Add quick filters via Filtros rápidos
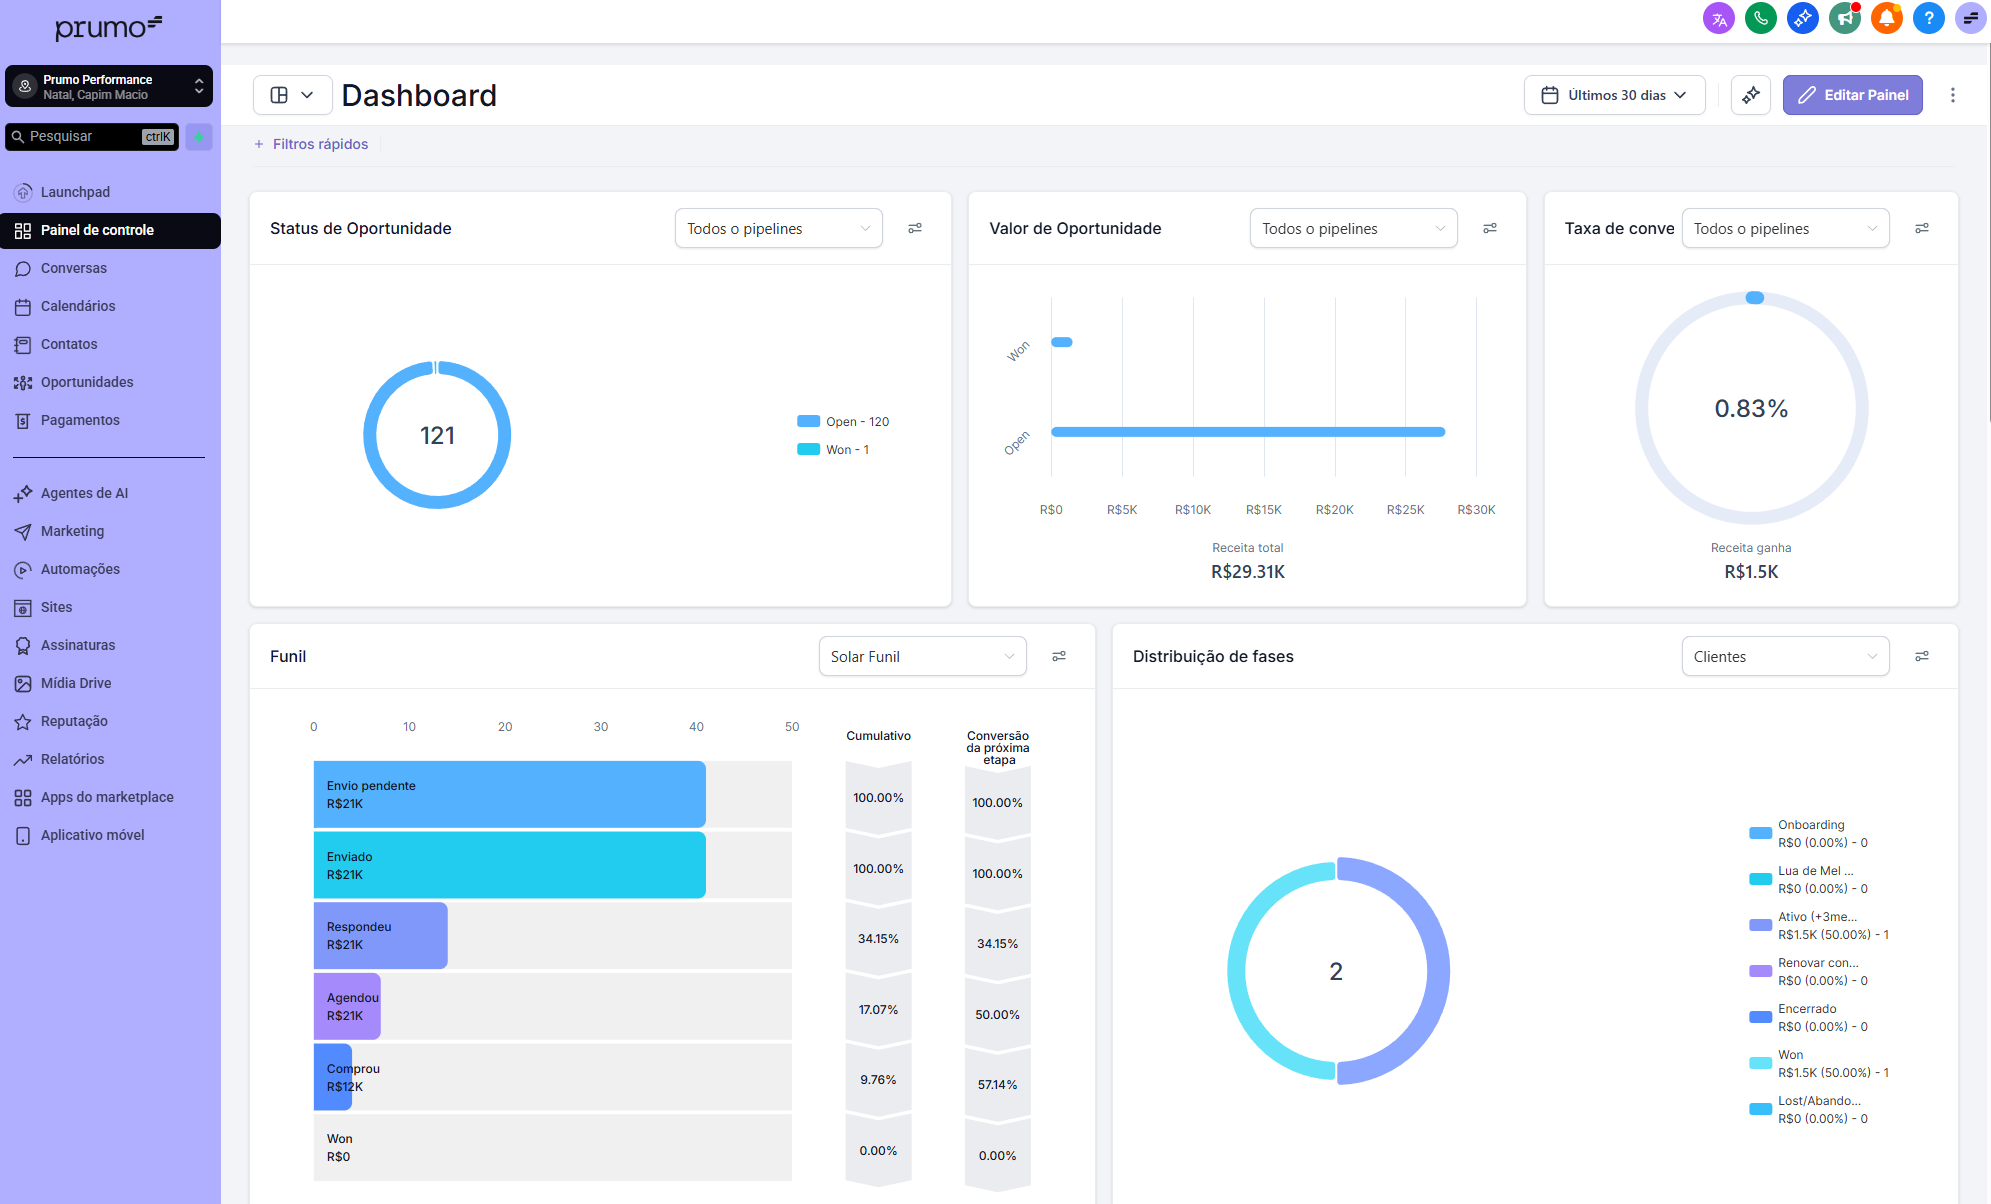The image size is (1991, 1204). coord(311,144)
